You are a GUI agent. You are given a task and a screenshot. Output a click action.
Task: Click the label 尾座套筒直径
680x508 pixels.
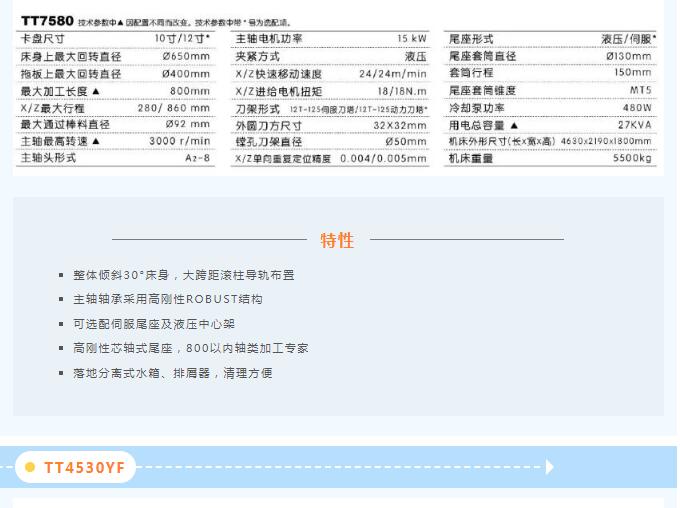pyautogui.click(x=482, y=56)
